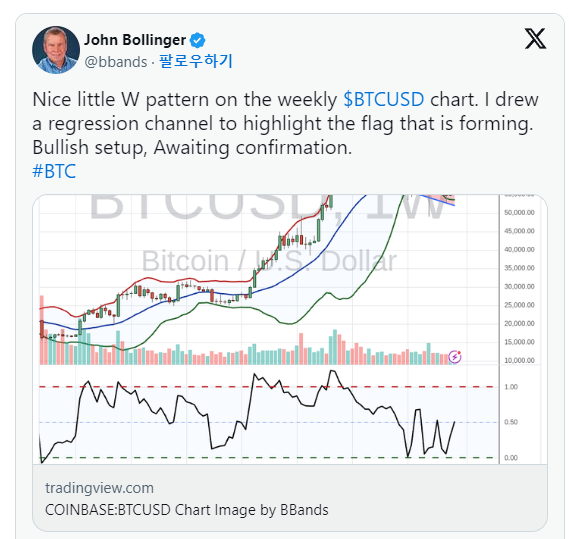Viewport: 569px width, 539px height.
Task: Click the tweet text about W pattern
Action: pyautogui.click(x=285, y=123)
